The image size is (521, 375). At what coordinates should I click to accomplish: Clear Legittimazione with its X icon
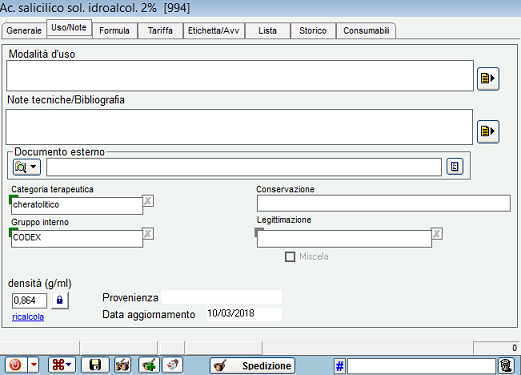437,234
